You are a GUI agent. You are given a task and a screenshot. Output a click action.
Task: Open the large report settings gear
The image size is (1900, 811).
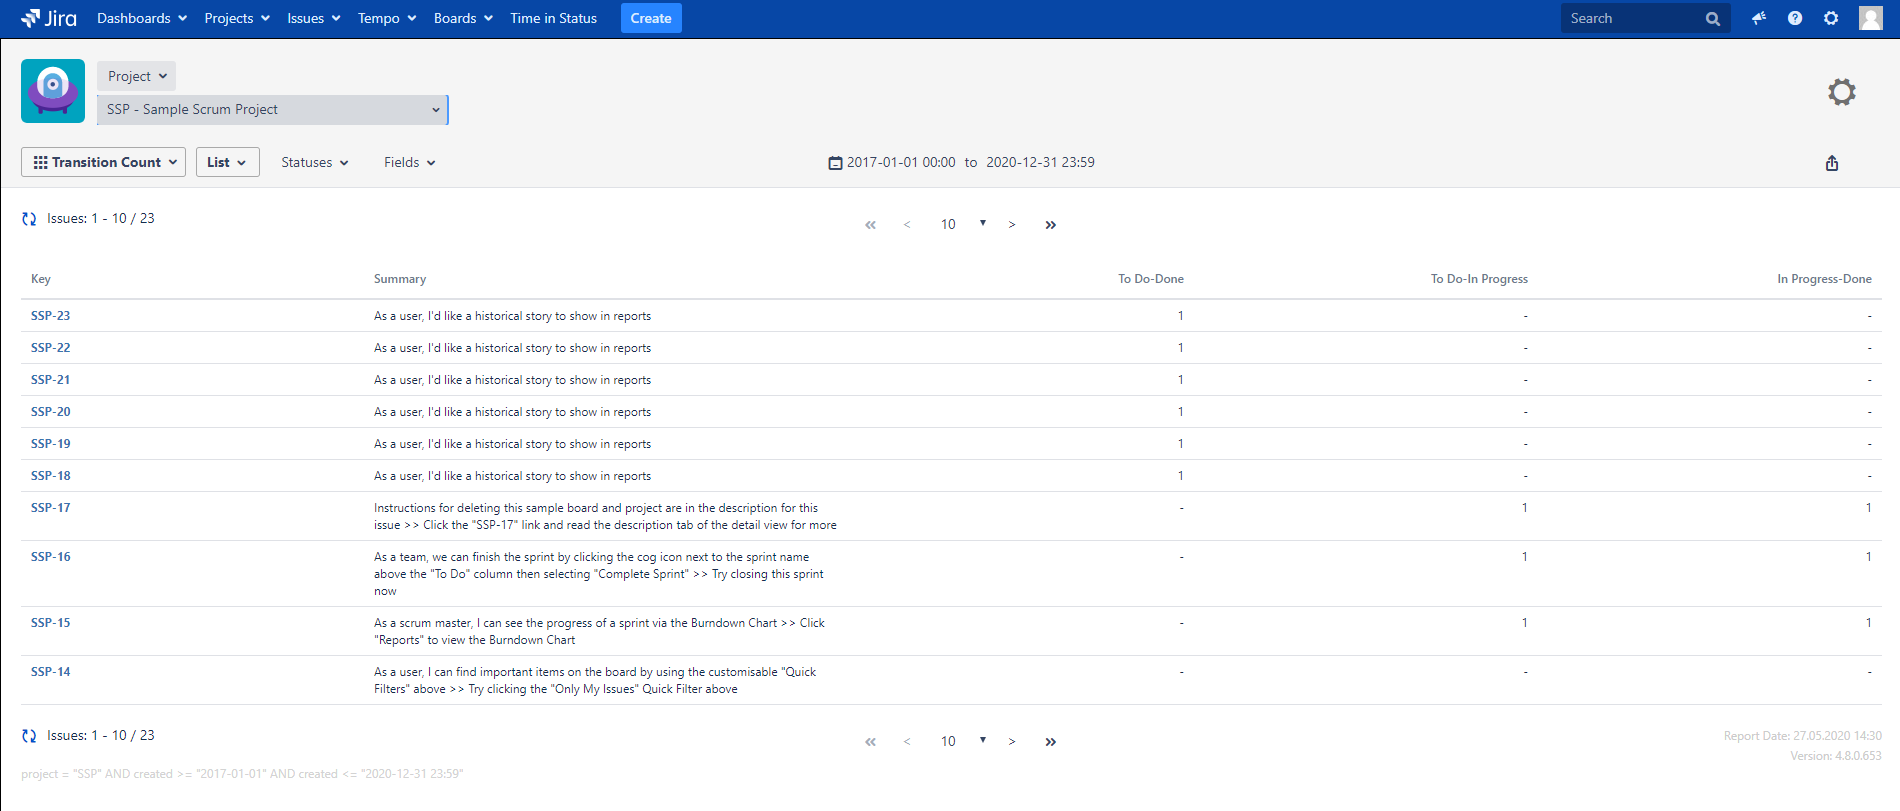tap(1841, 92)
